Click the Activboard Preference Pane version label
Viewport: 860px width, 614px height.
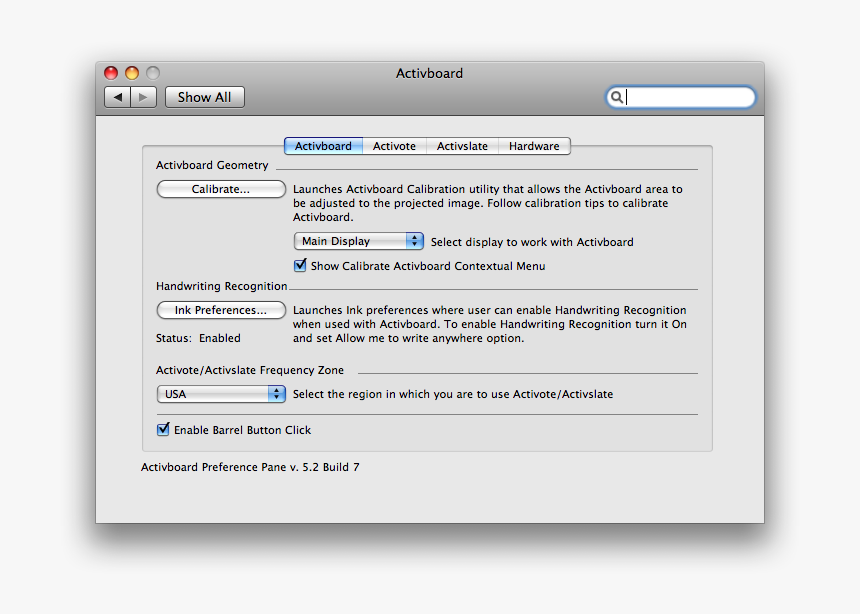pos(250,467)
